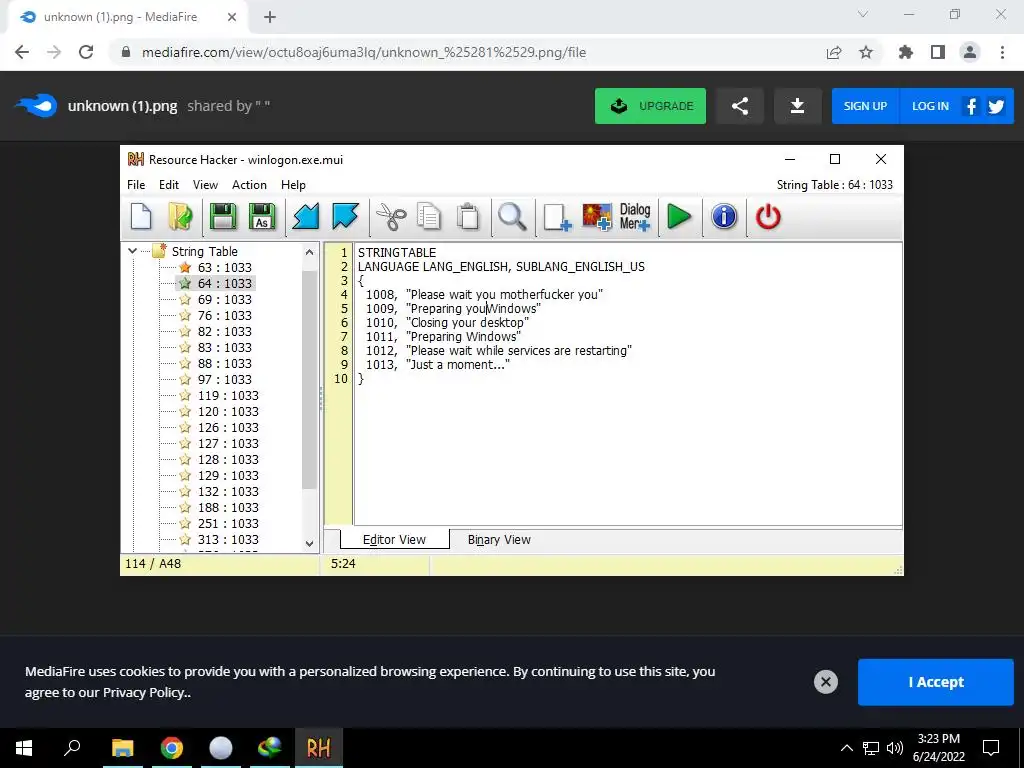The height and width of the screenshot is (768, 1024).
Task: Open the Help menu
Action: 293,185
